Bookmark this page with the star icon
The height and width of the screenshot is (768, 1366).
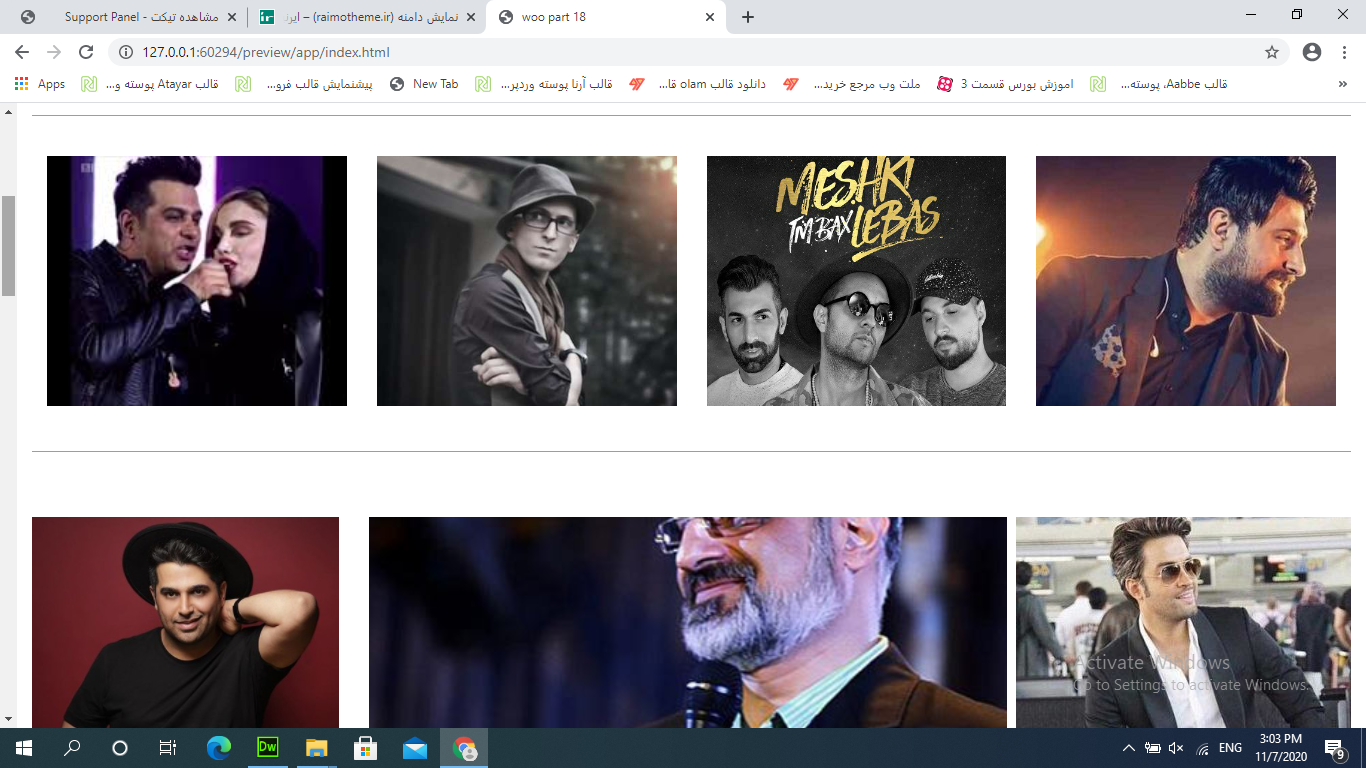click(1272, 52)
